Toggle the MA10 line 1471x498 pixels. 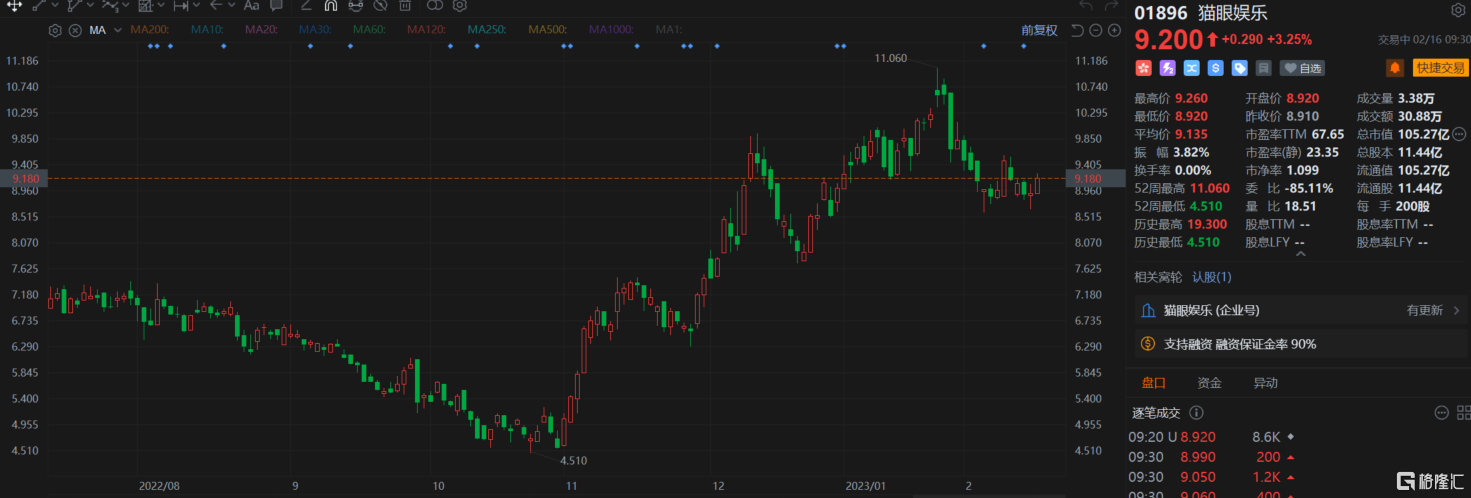(x=207, y=30)
